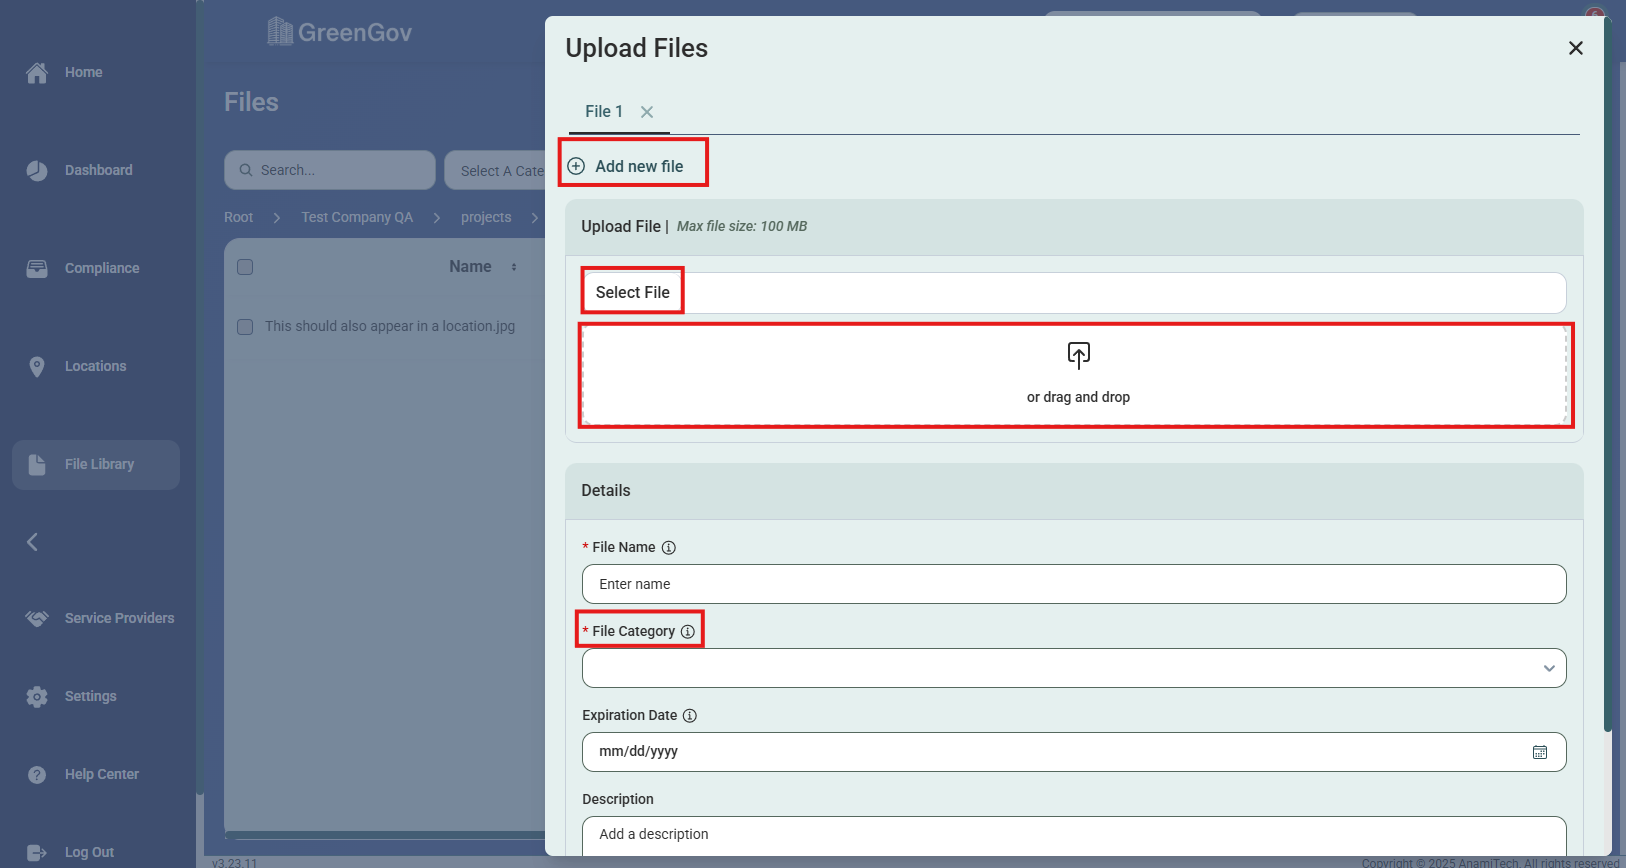This screenshot has width=1626, height=868.
Task: Switch to the File 1 tab
Action: coord(604,112)
